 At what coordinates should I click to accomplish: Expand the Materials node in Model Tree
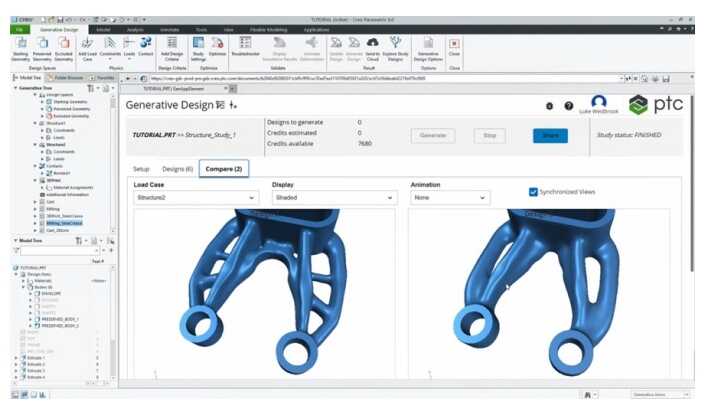(24, 281)
